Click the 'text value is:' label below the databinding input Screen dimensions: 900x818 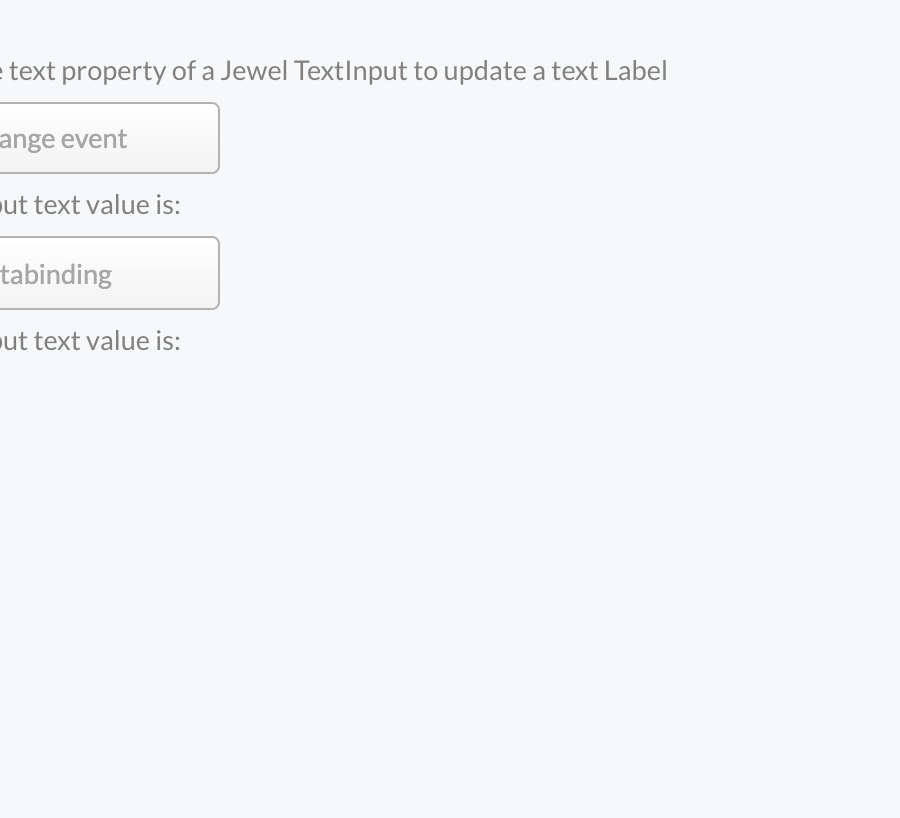pyautogui.click(x=90, y=341)
